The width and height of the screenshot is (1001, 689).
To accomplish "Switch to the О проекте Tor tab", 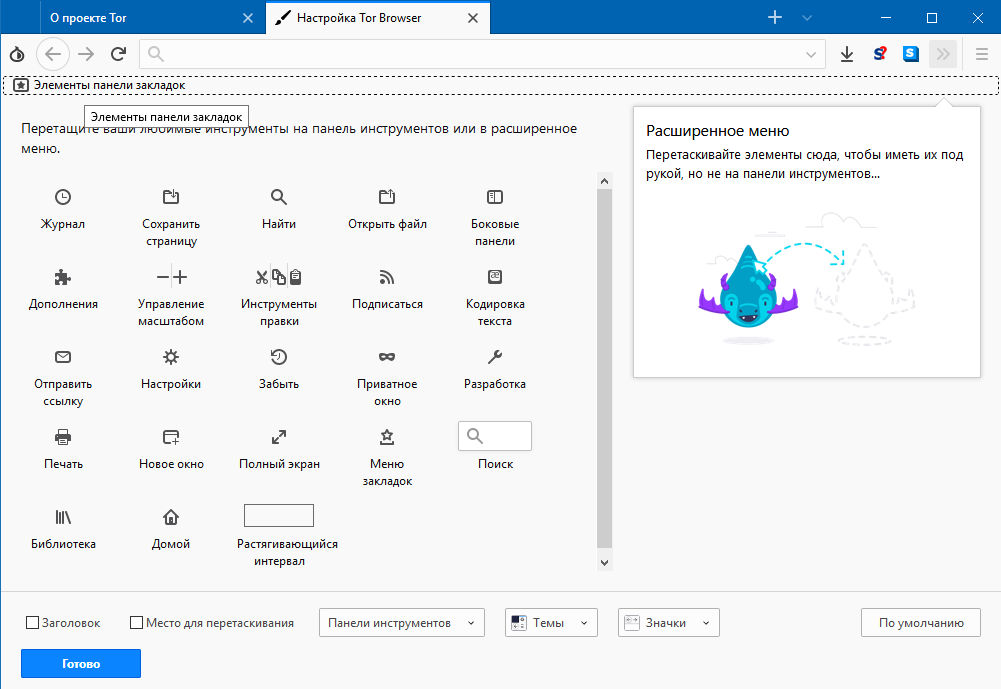I will 142,18.
